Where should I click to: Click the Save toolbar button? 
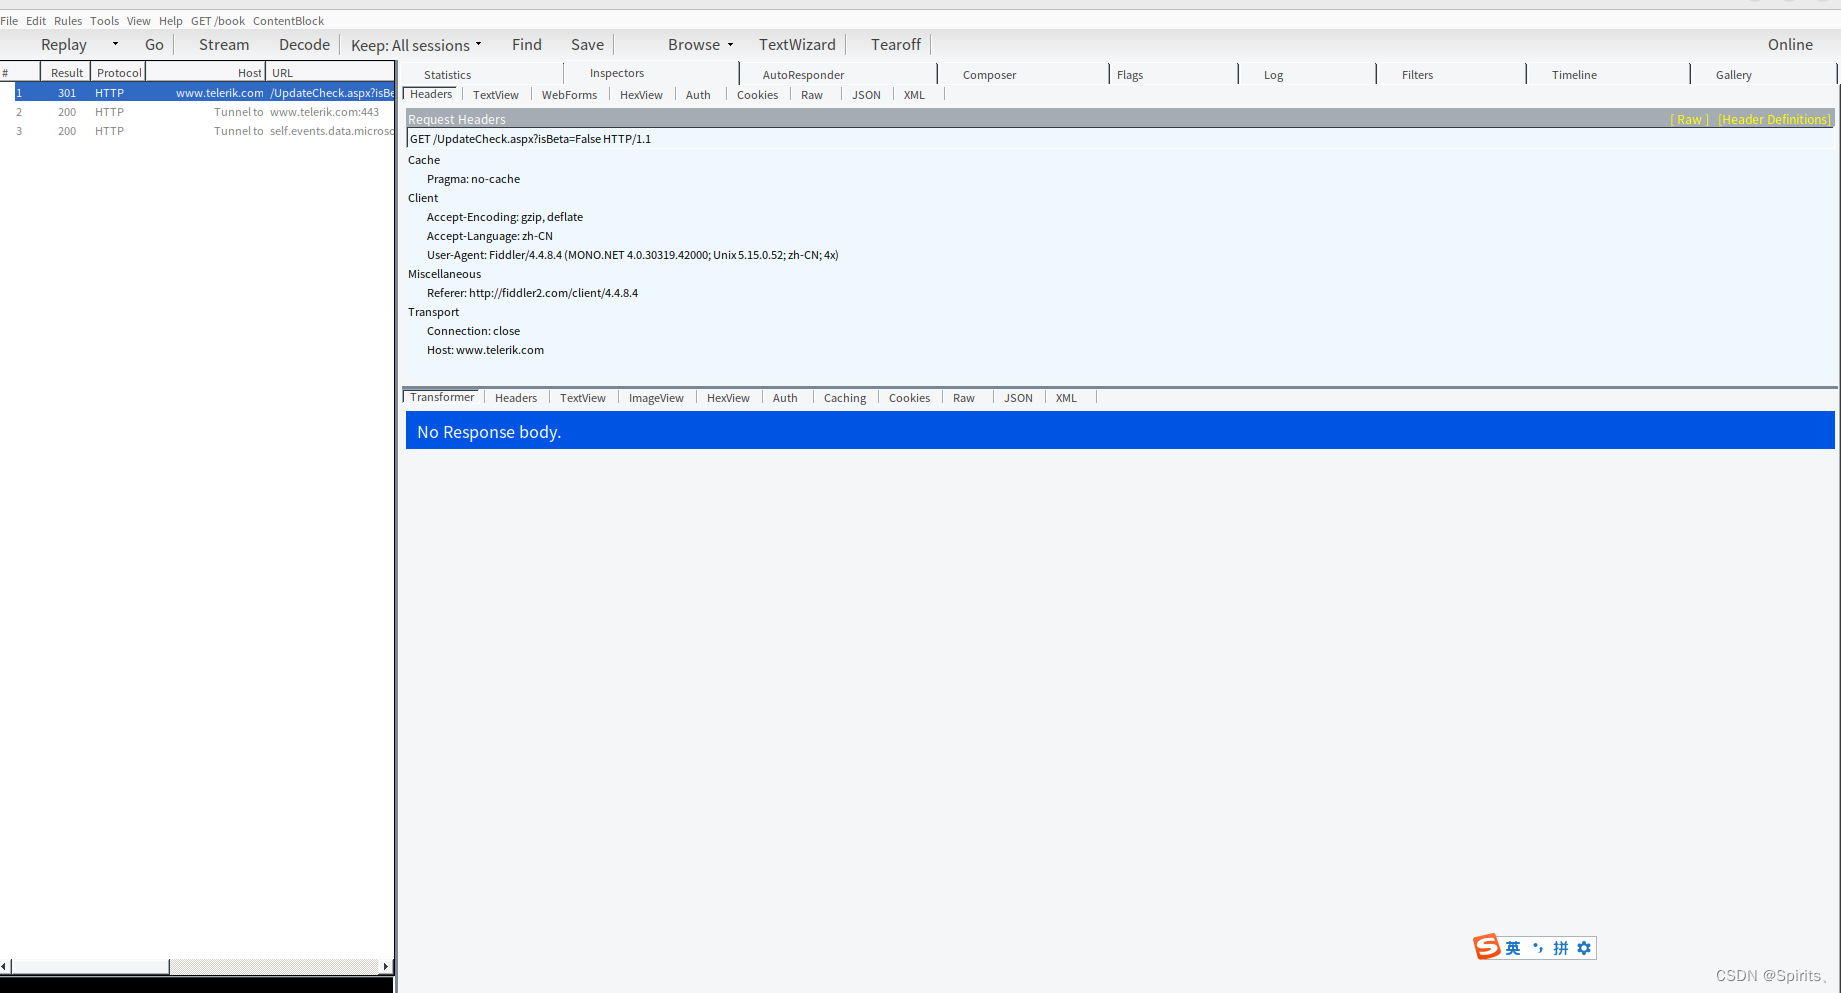coord(587,45)
